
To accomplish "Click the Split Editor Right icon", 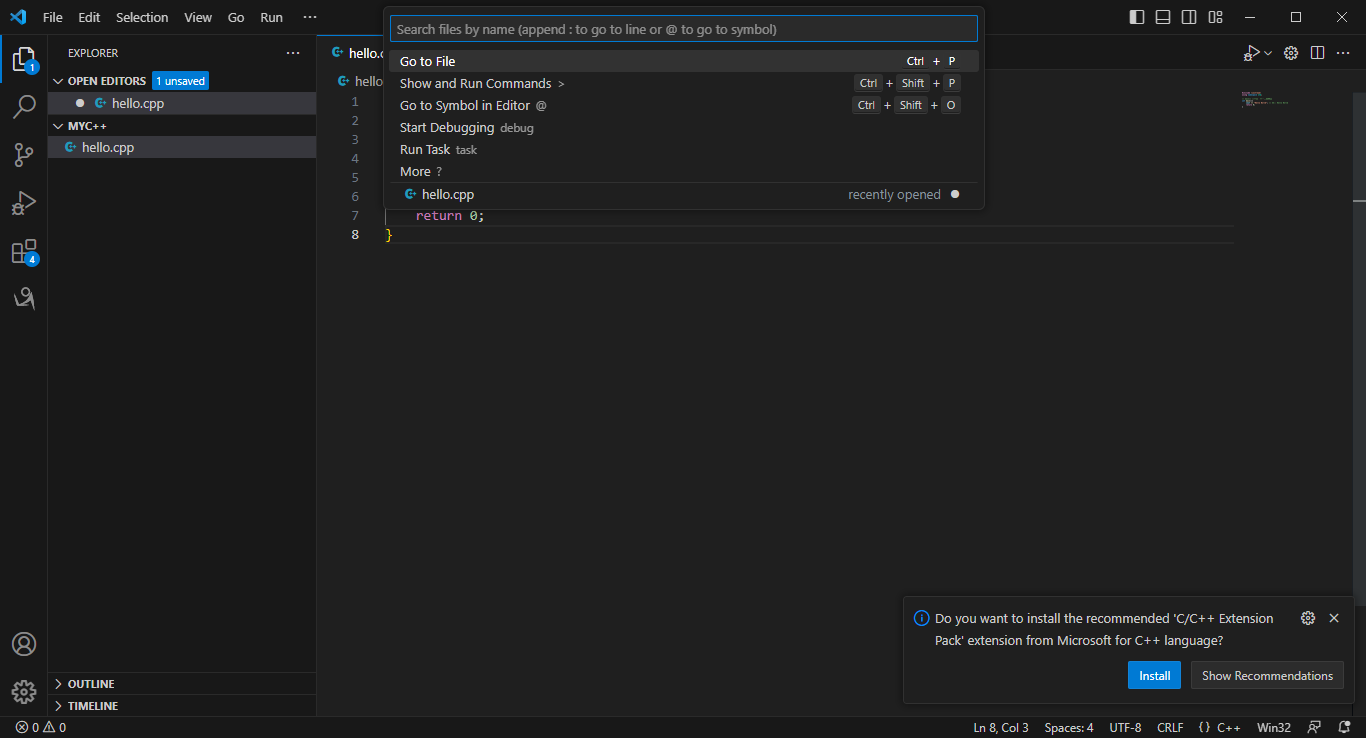I will click(1318, 53).
